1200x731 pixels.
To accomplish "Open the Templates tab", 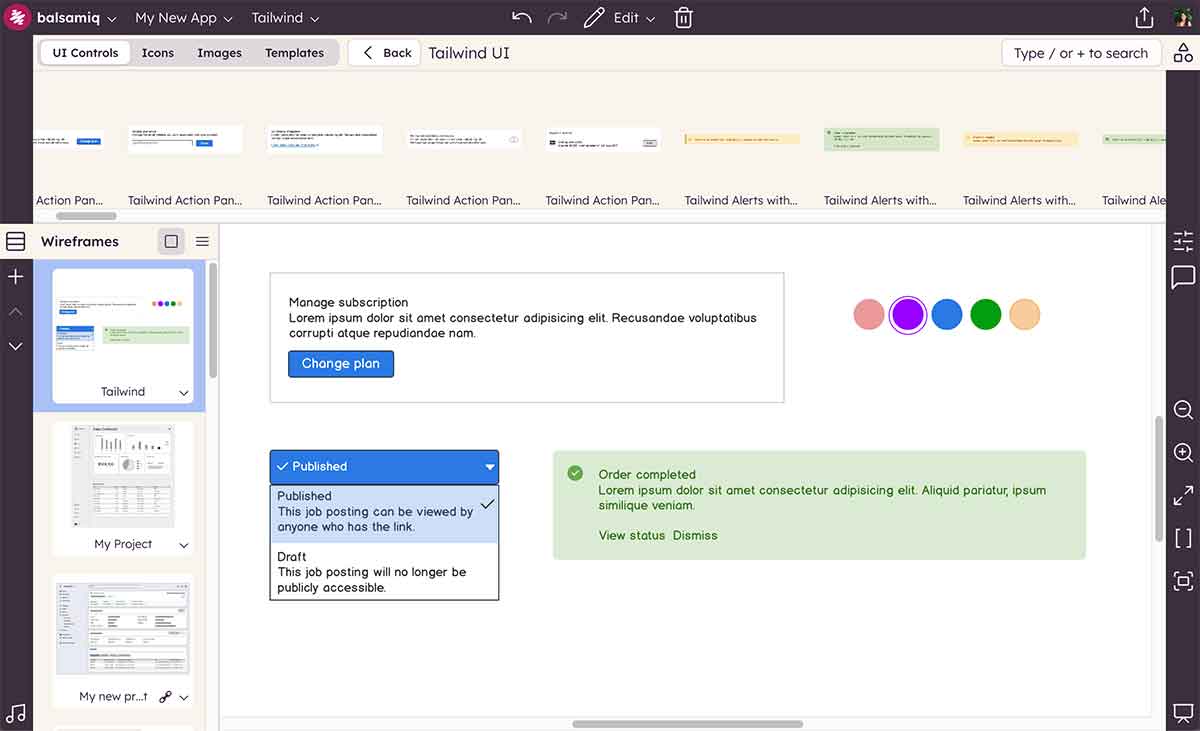I will coord(294,53).
